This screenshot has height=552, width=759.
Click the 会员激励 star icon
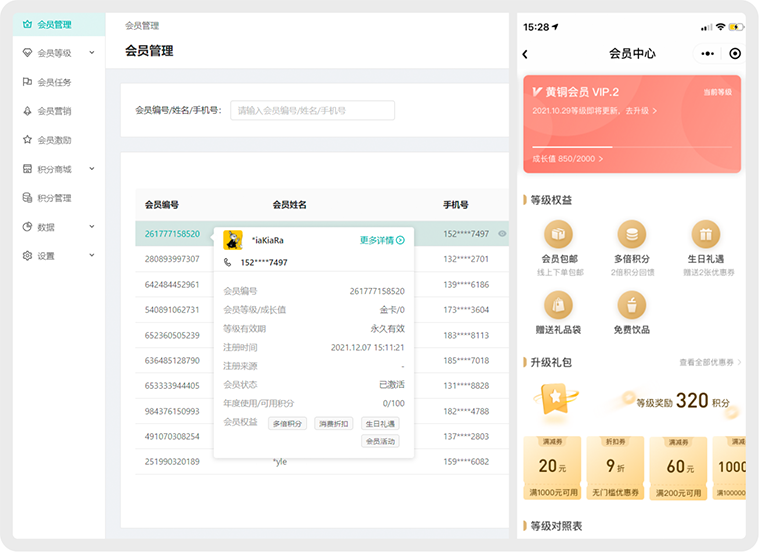click(28, 139)
